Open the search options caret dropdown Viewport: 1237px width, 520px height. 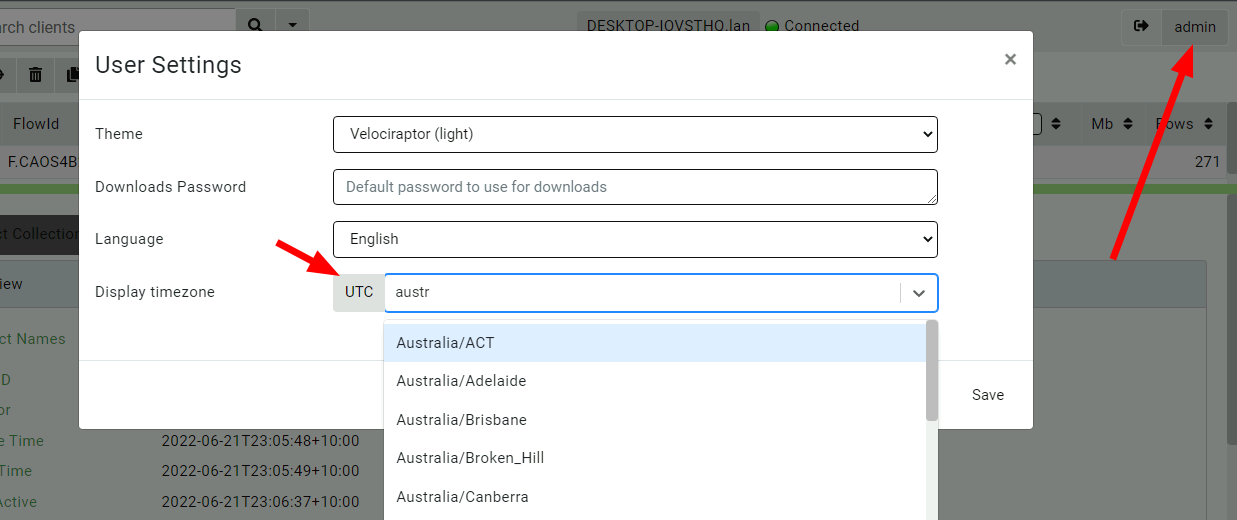point(291,25)
